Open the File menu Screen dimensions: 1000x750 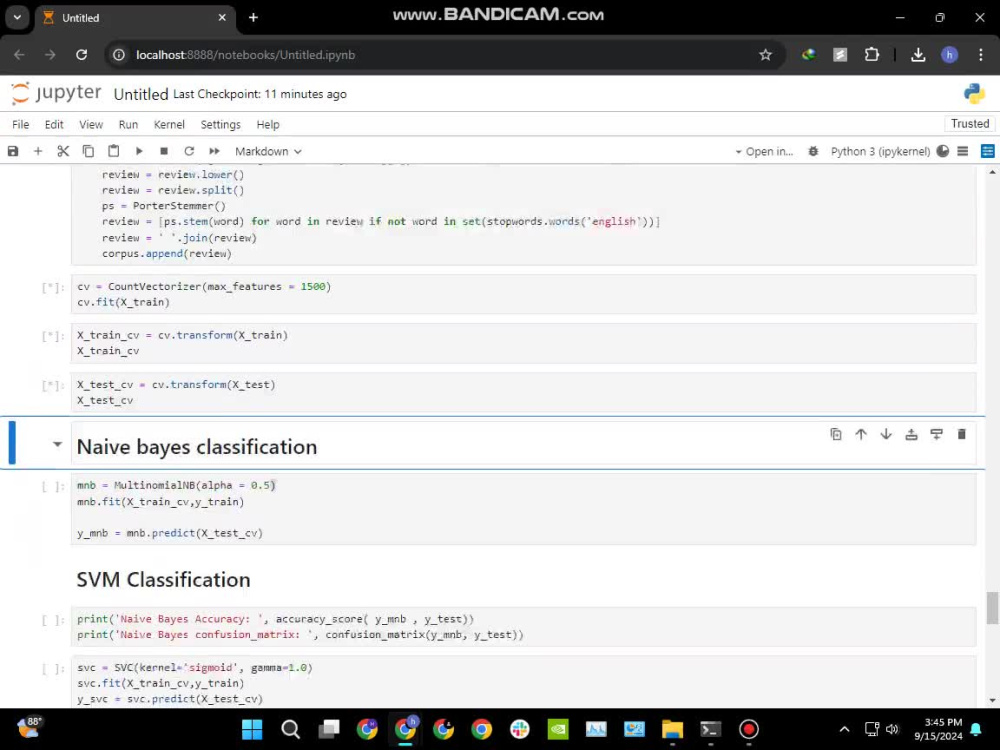20,124
